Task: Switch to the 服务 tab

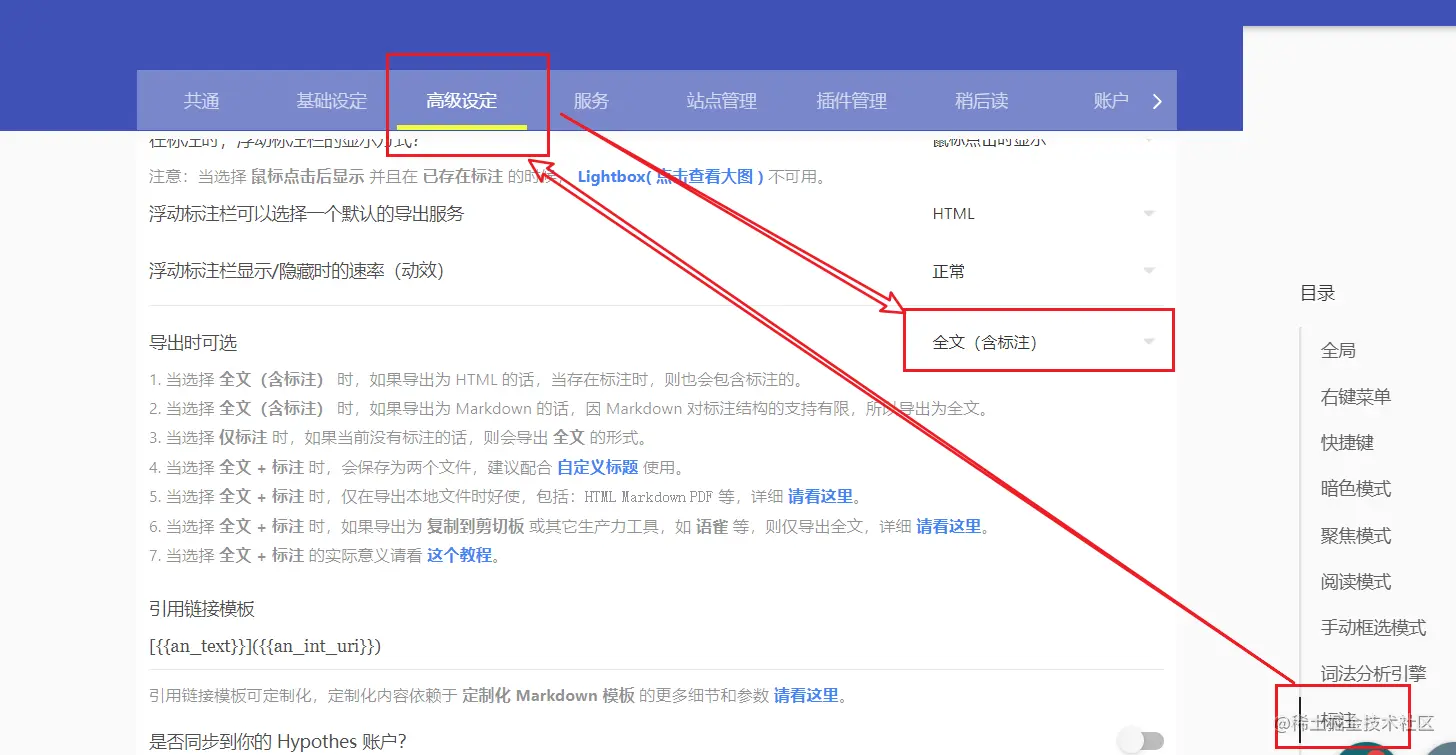Action: click(590, 100)
